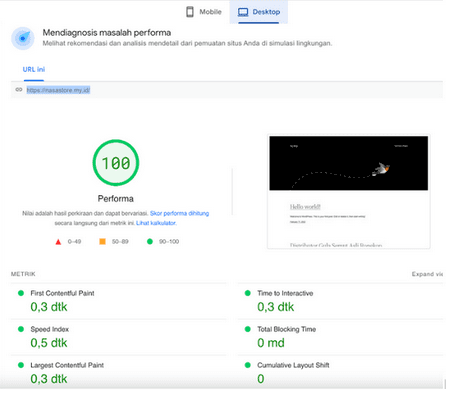This screenshot has width=468, height=396.
Task: Click the Total Blocking Time metric label
Action: 287,329
